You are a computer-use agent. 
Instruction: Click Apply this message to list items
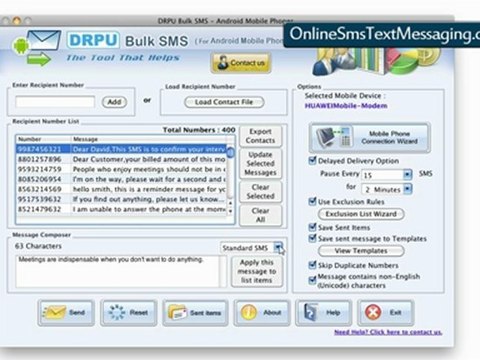click(x=257, y=271)
